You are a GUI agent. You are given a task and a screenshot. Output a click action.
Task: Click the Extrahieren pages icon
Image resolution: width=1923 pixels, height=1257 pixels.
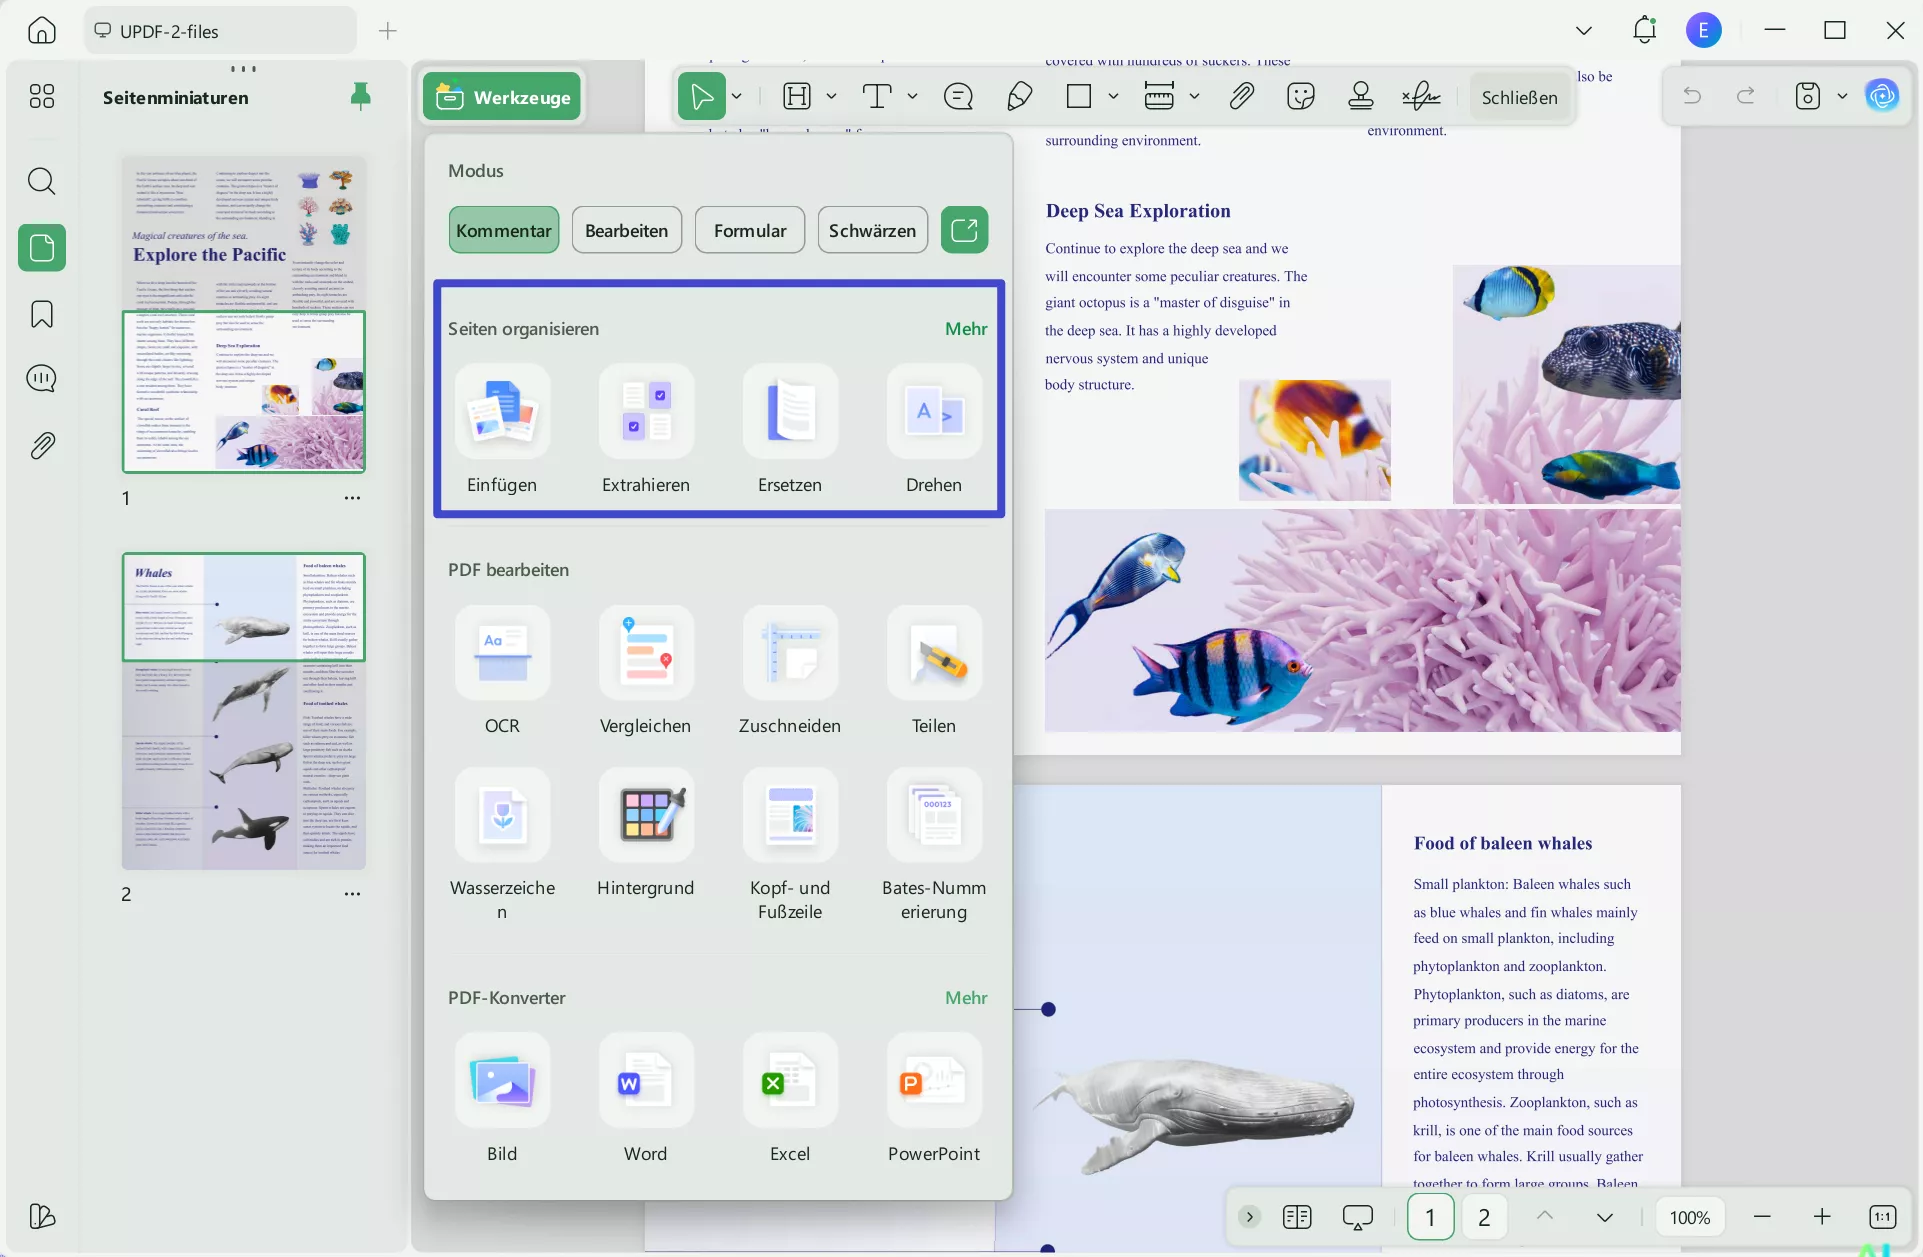click(646, 411)
